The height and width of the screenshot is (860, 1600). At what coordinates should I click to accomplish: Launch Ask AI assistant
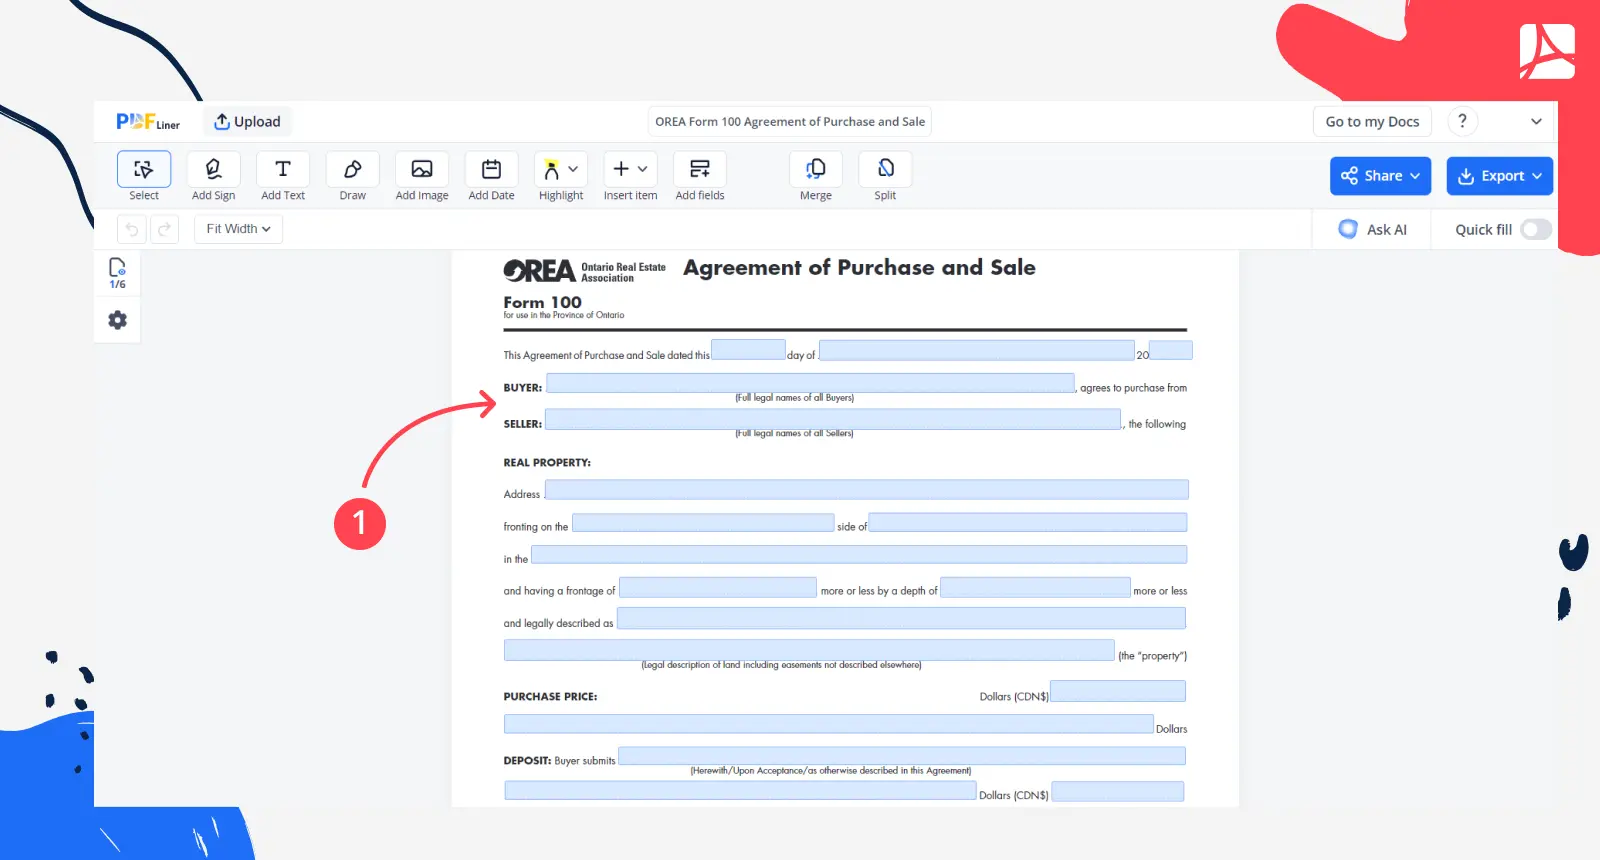click(1373, 229)
